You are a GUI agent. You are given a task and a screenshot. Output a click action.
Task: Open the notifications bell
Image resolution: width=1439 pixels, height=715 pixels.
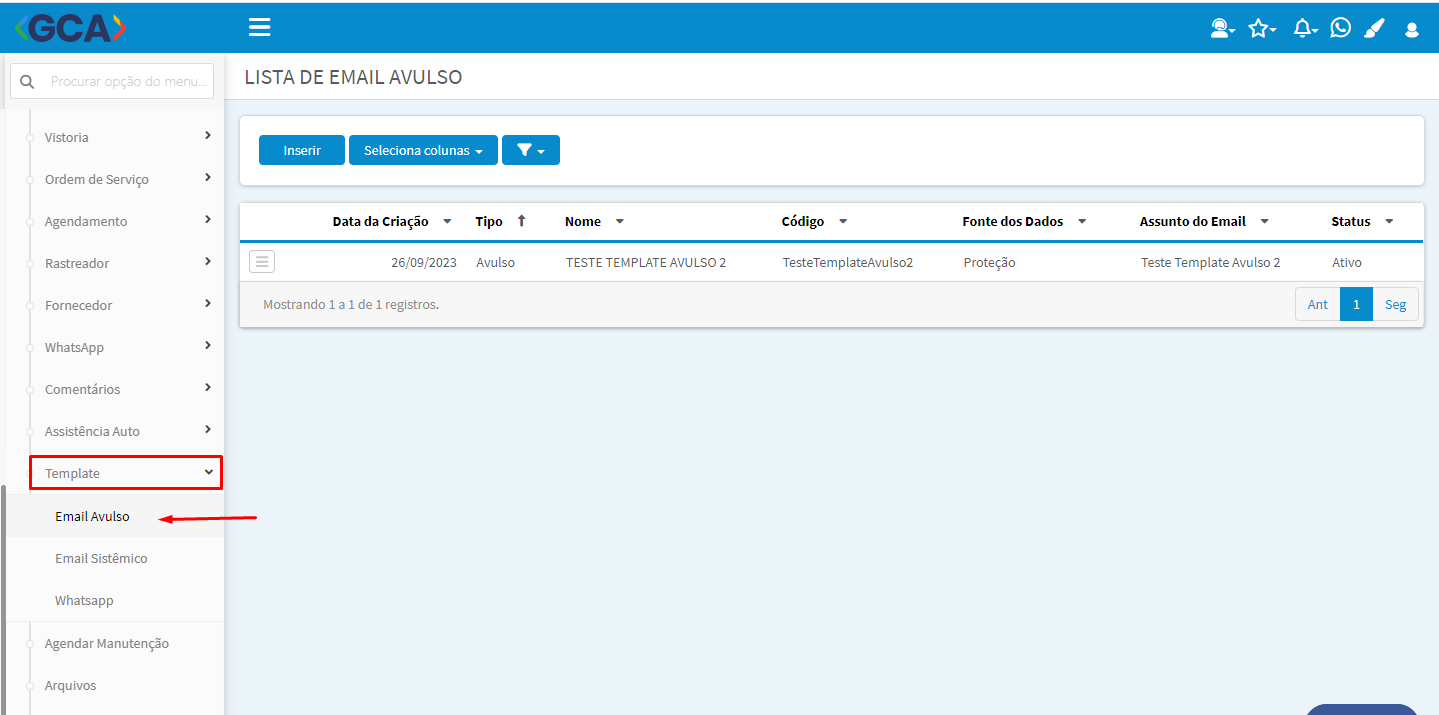tap(1305, 29)
